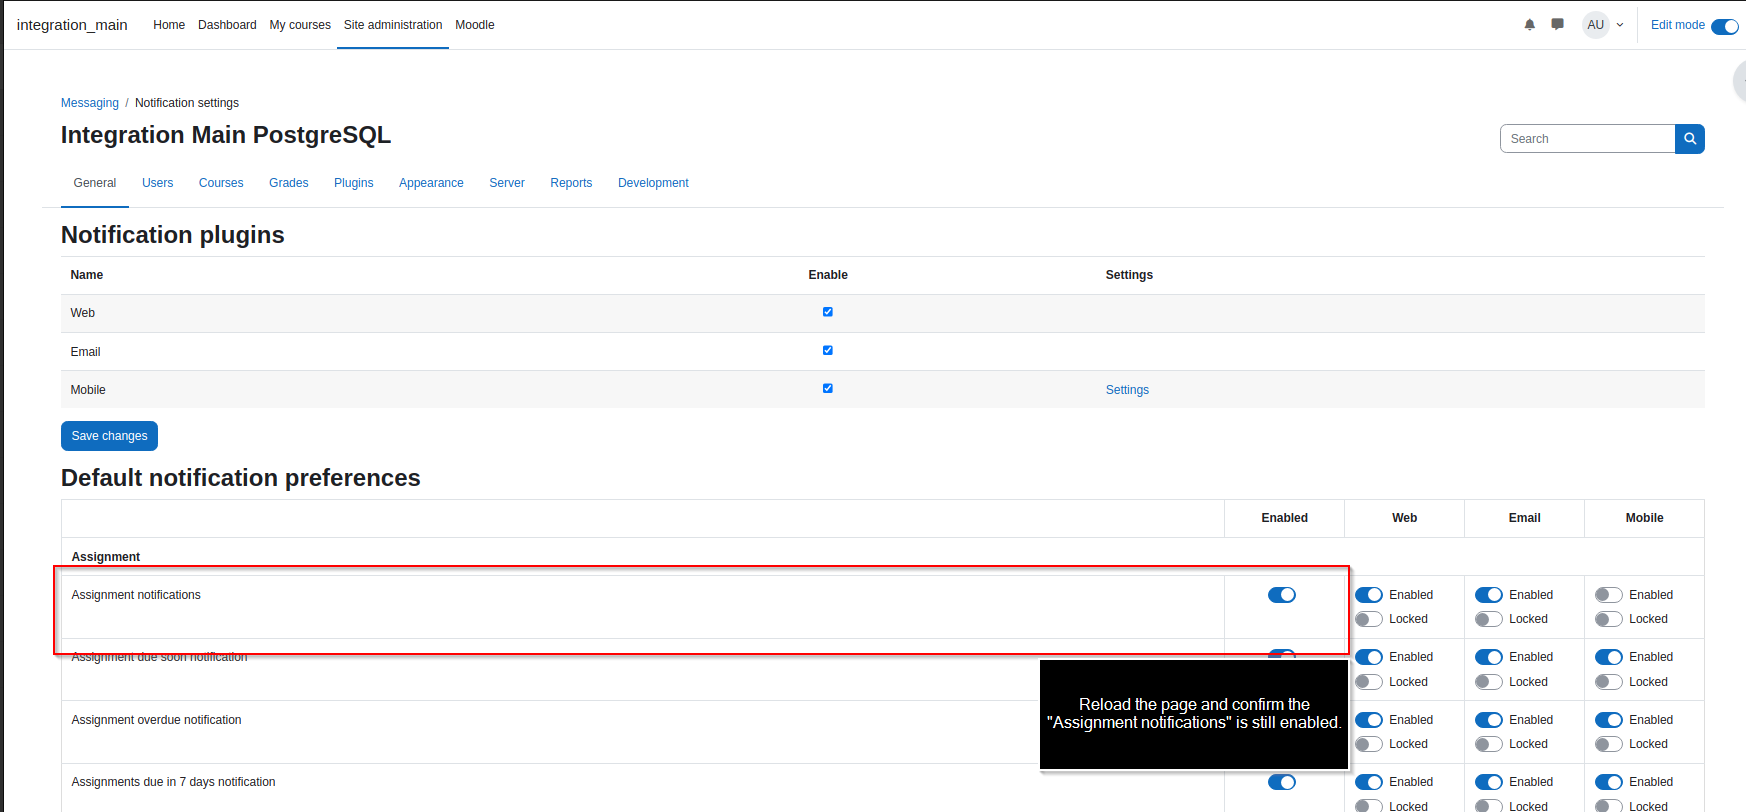
Task: Go to Home in top navigation
Action: (x=169, y=25)
